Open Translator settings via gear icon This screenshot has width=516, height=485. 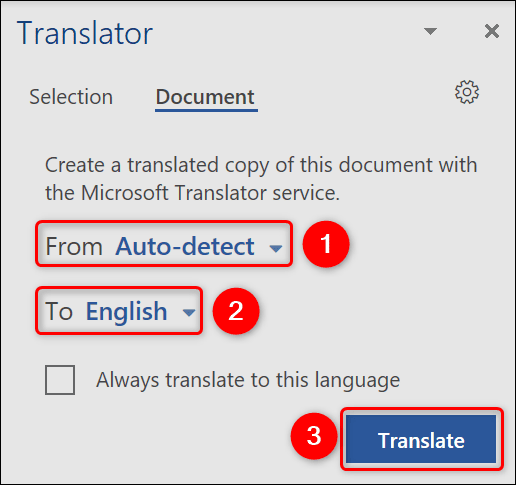467,92
